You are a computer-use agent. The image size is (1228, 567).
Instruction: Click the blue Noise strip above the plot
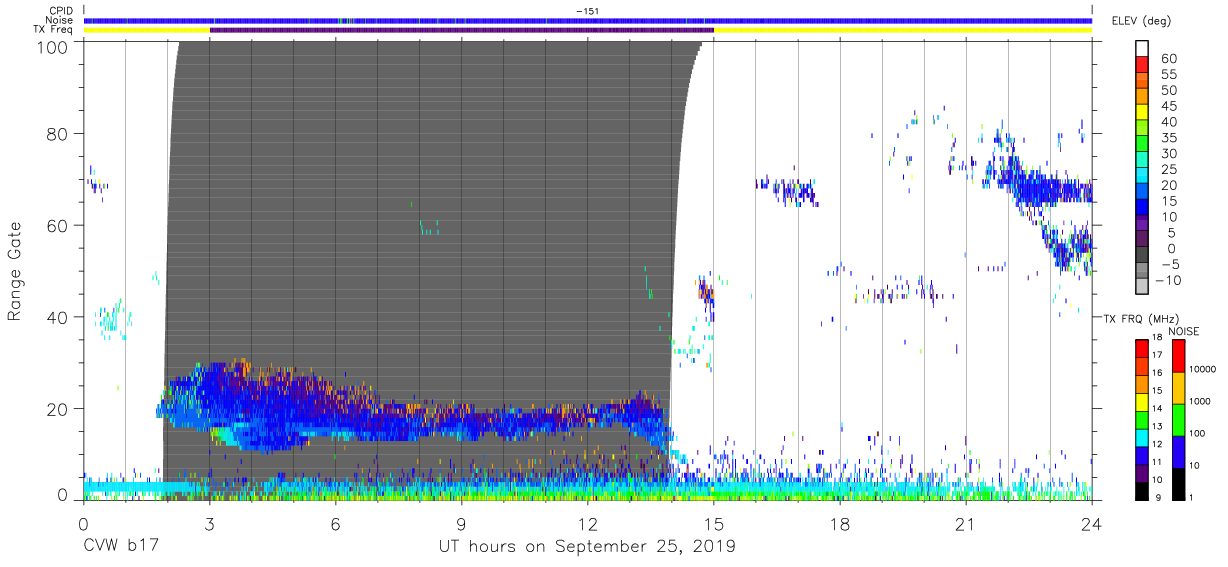[588, 20]
